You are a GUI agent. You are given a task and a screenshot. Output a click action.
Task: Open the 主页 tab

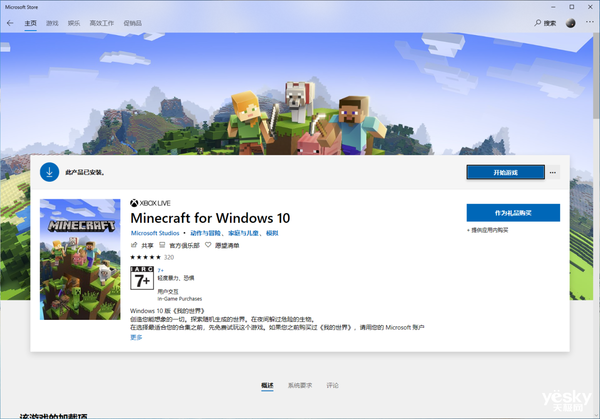coord(30,23)
